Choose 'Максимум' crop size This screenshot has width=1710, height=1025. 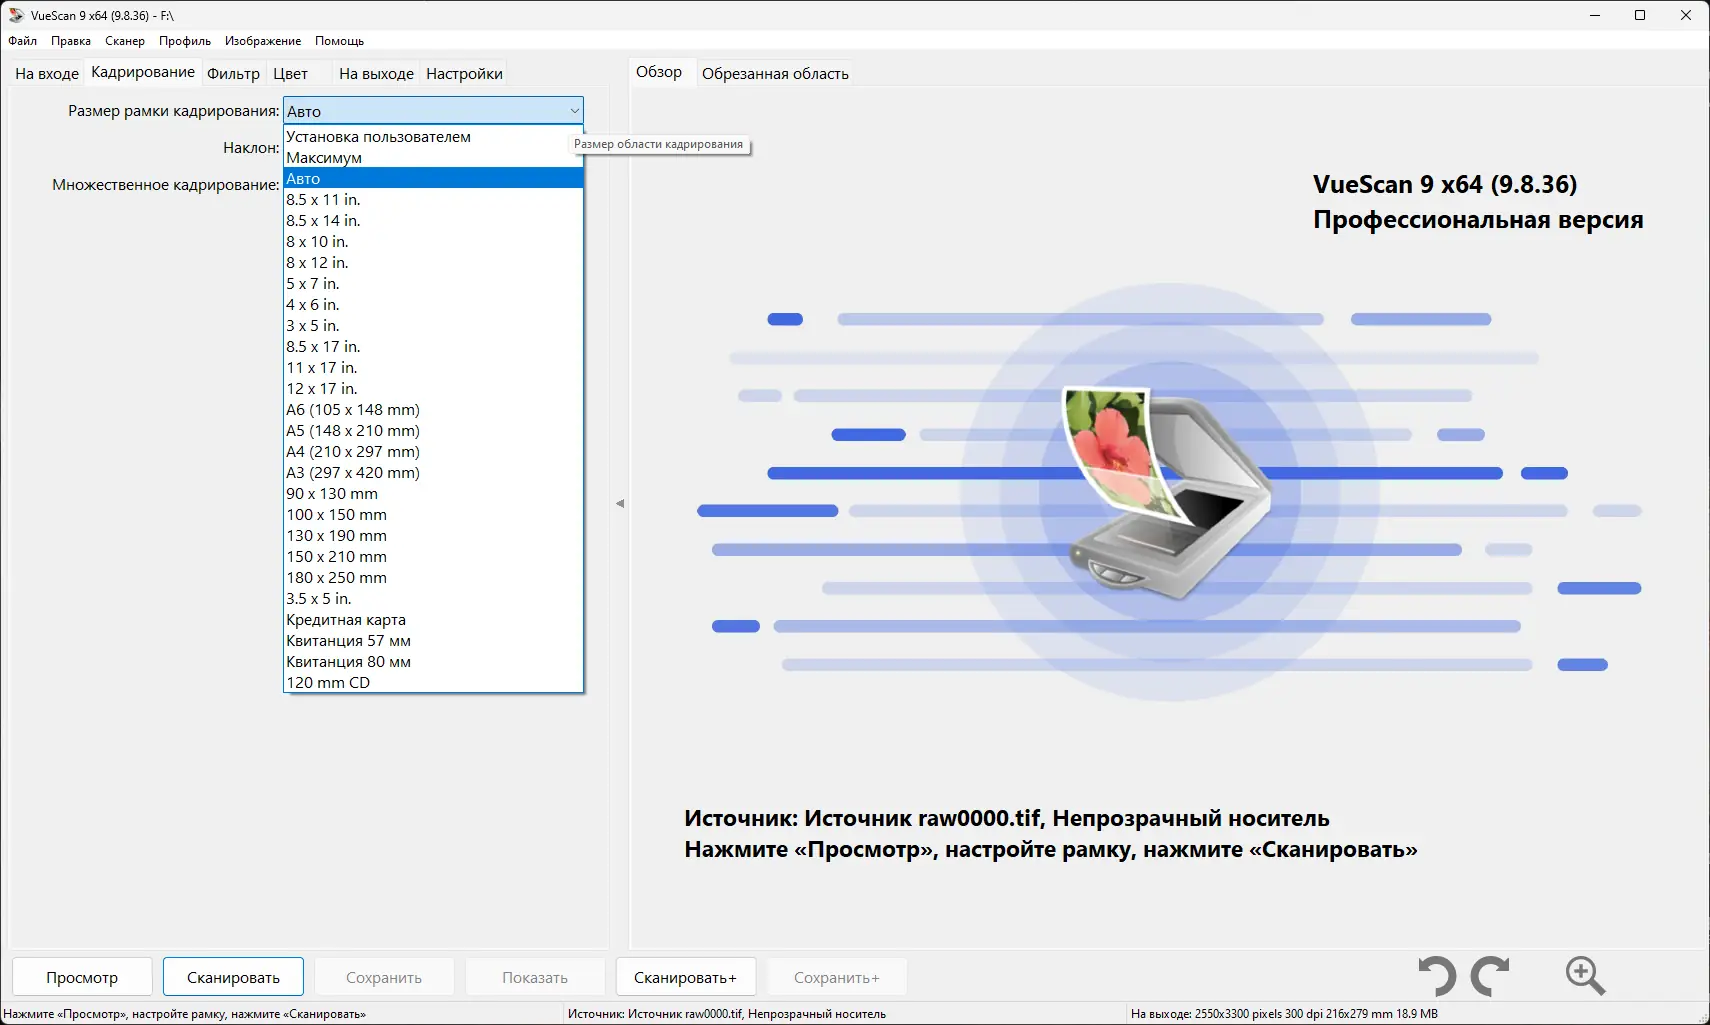(x=433, y=158)
